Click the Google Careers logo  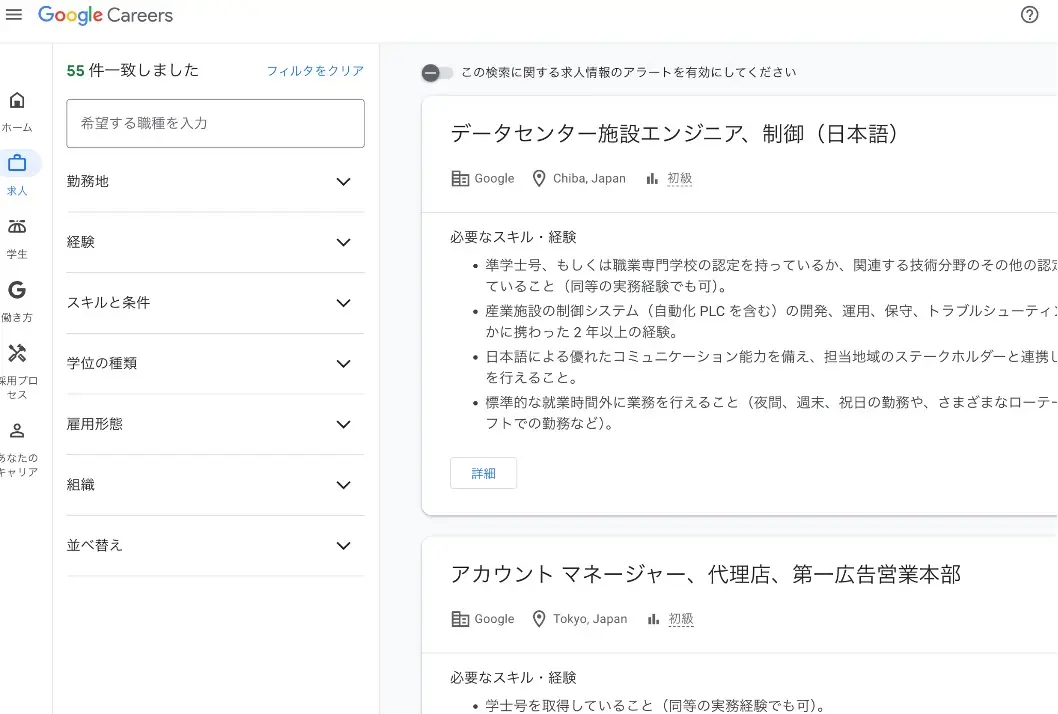pos(105,15)
